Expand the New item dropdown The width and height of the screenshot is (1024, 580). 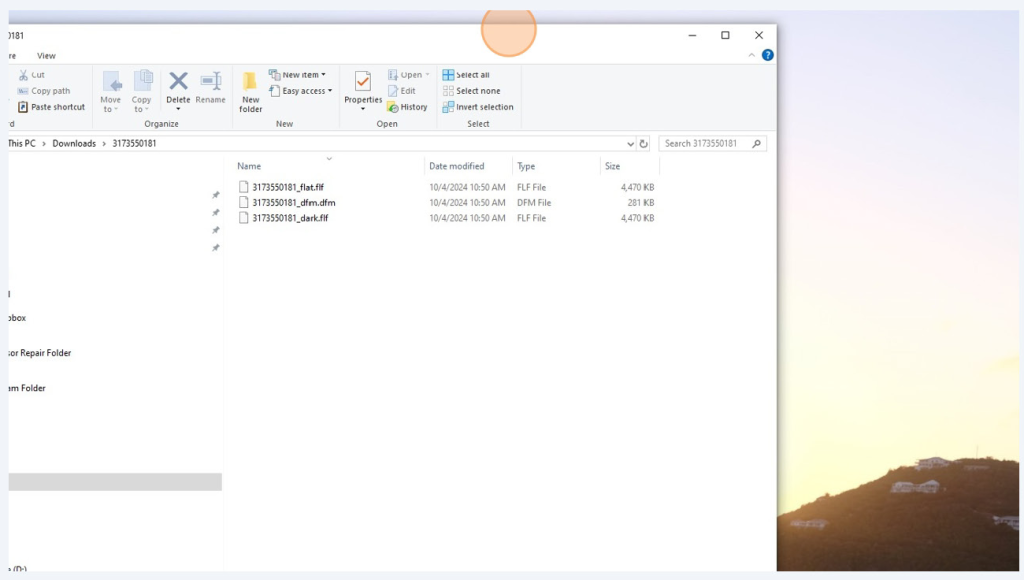[299, 75]
